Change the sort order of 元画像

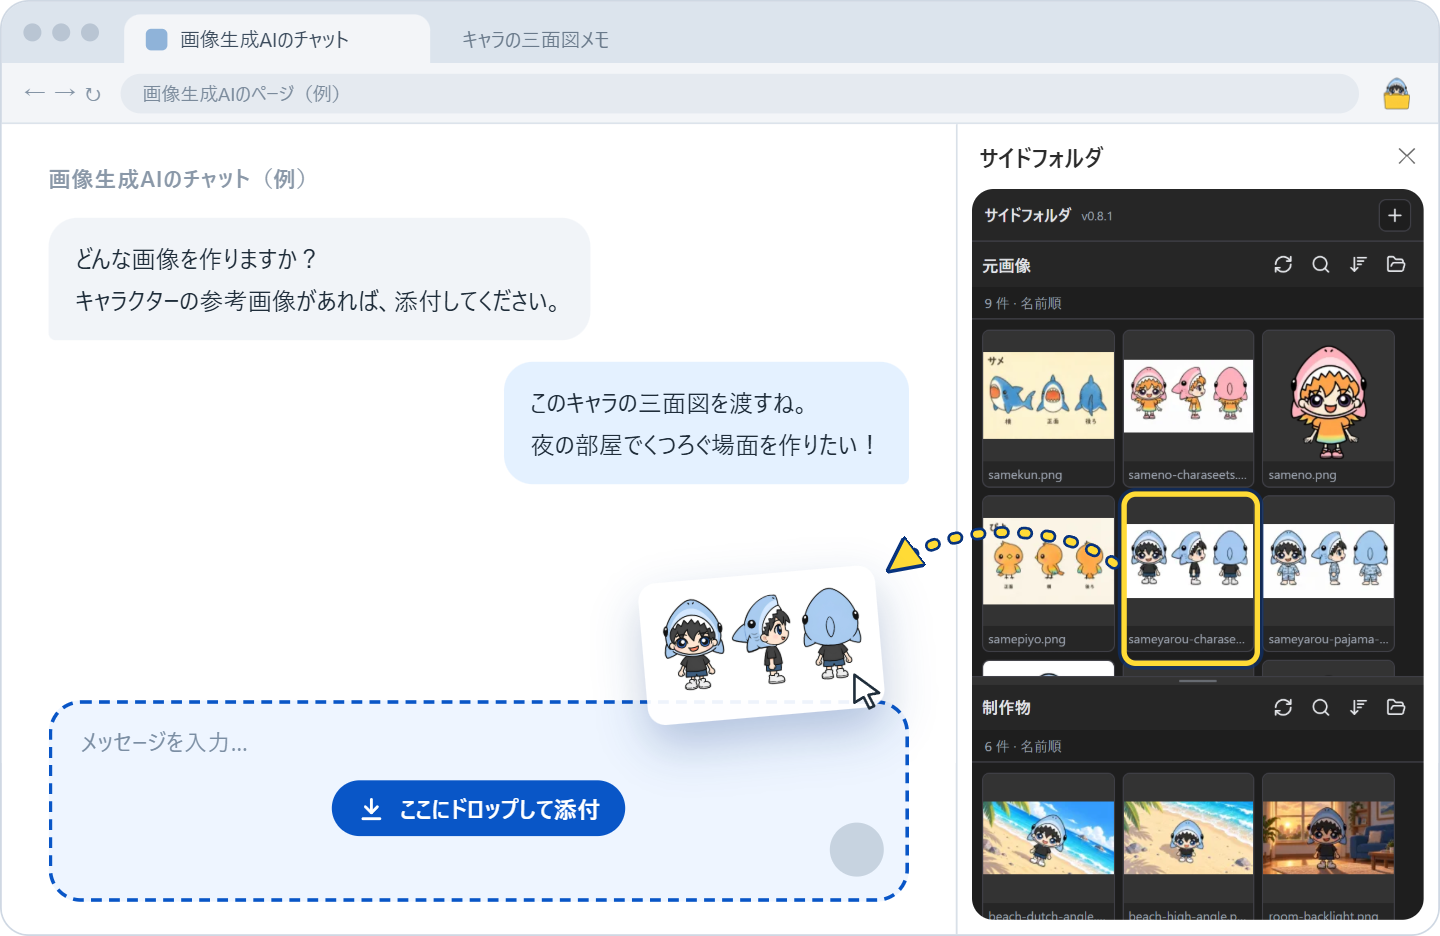[1358, 264]
